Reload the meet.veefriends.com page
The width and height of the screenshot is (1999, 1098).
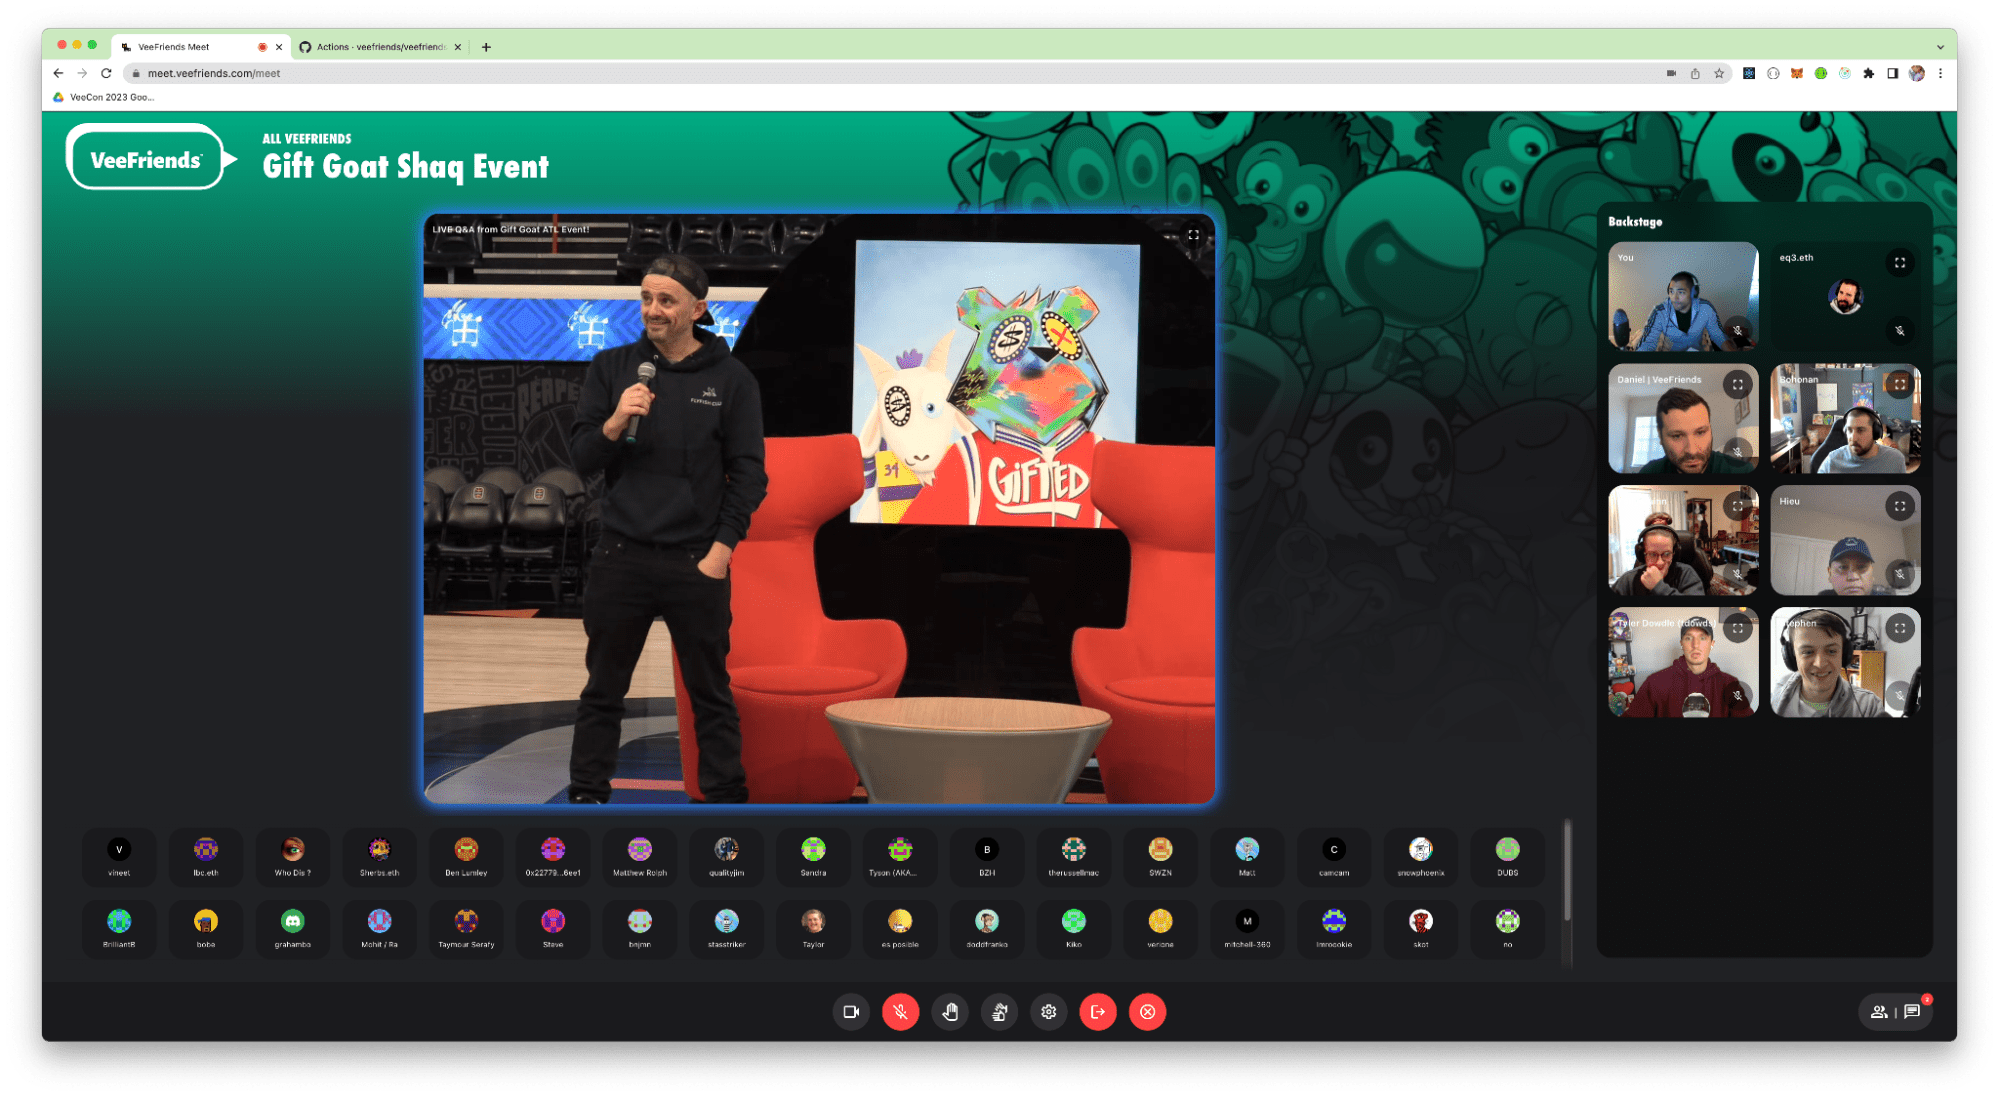coord(106,73)
